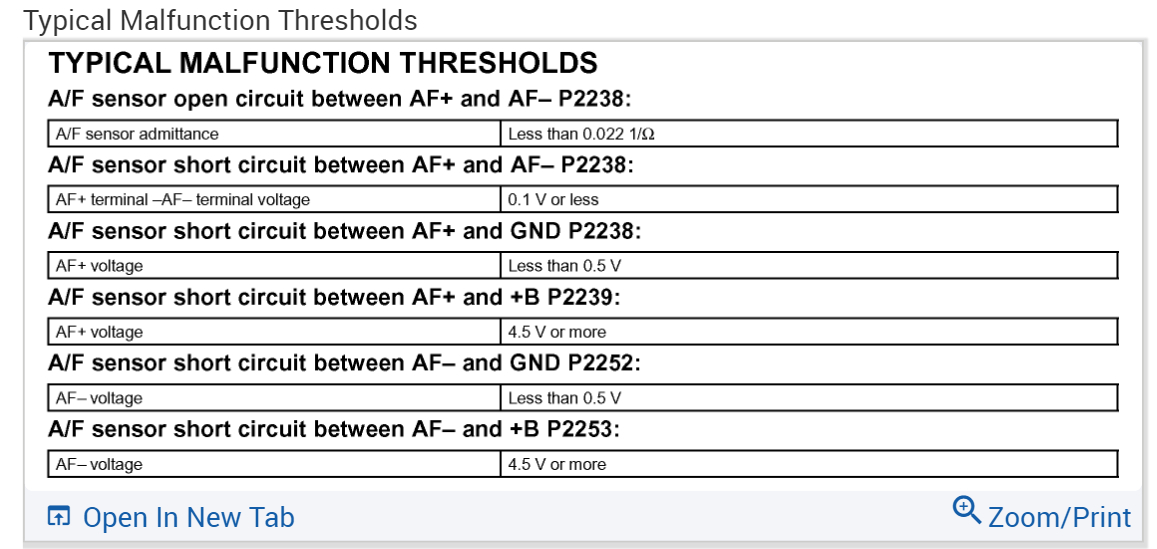This screenshot has height=549, width=1157.
Task: Click the Less than 0.022 1/Ω value
Action: pos(581,134)
